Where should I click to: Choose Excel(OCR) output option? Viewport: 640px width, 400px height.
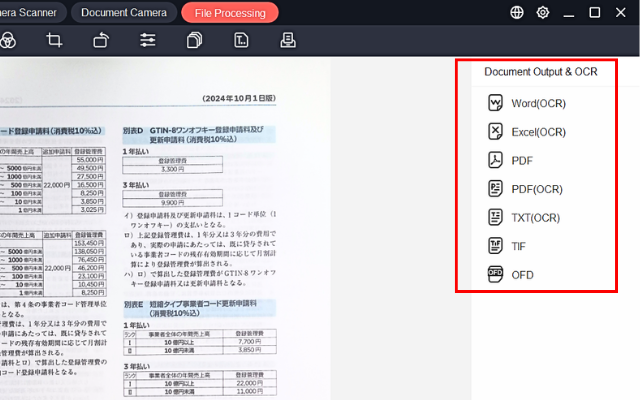(538, 132)
